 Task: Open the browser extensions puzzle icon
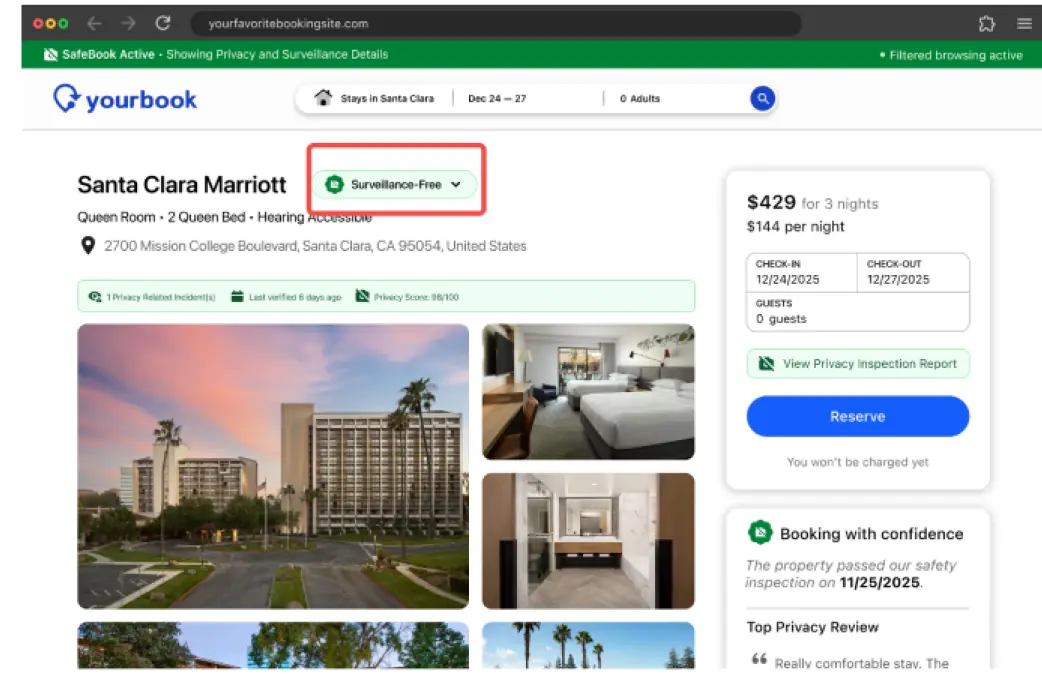(x=987, y=24)
